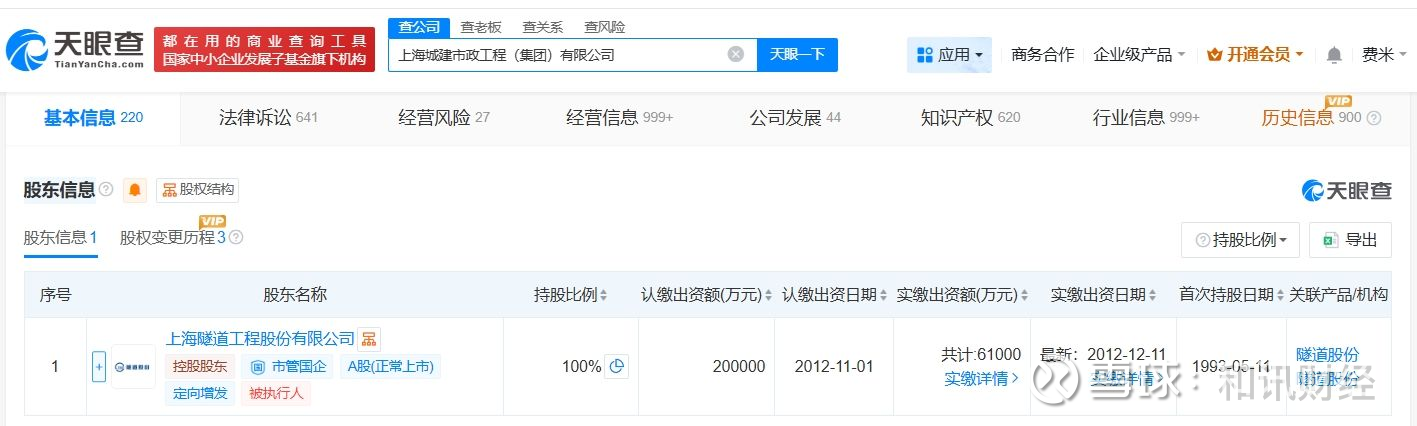Click the 共计:61000 paid-in amount
This screenshot has height=426, width=1417.
point(981,354)
